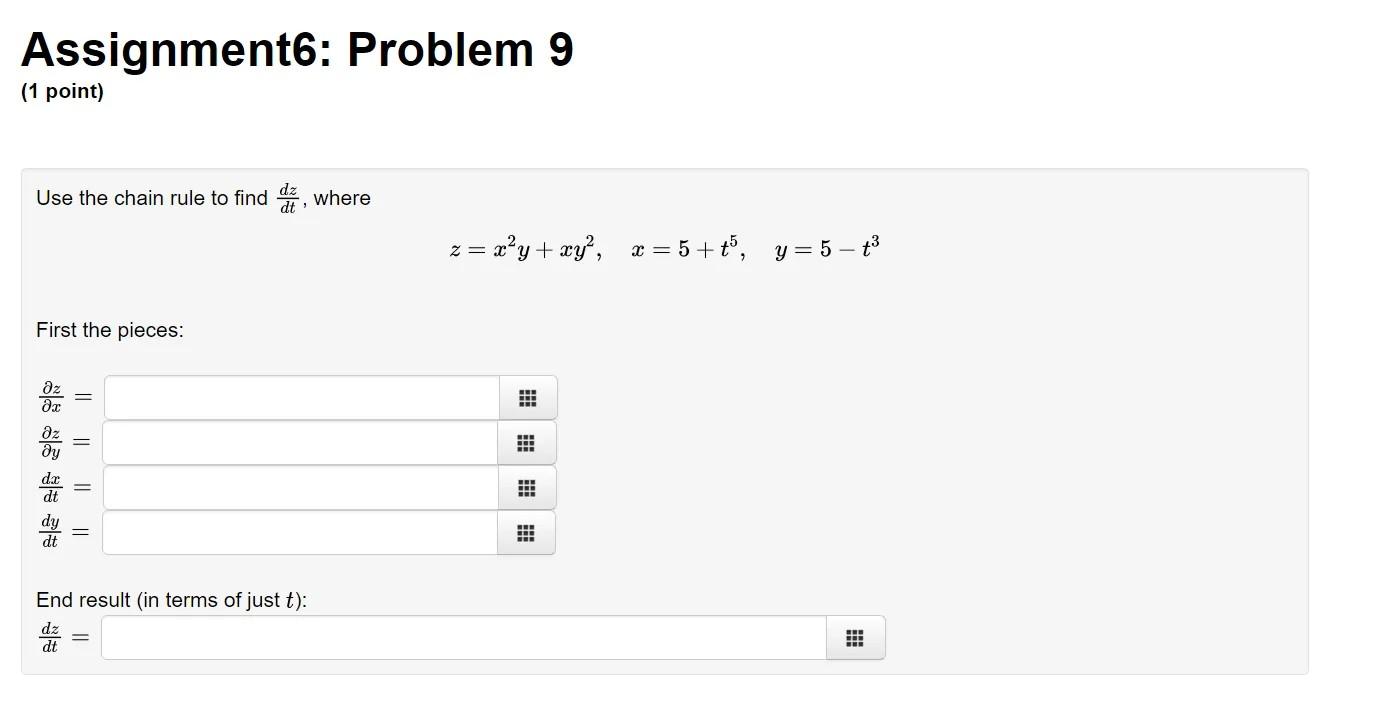The image size is (1387, 706).
Task: Select the ∂z/∂x answer input field
Action: pos(300,397)
